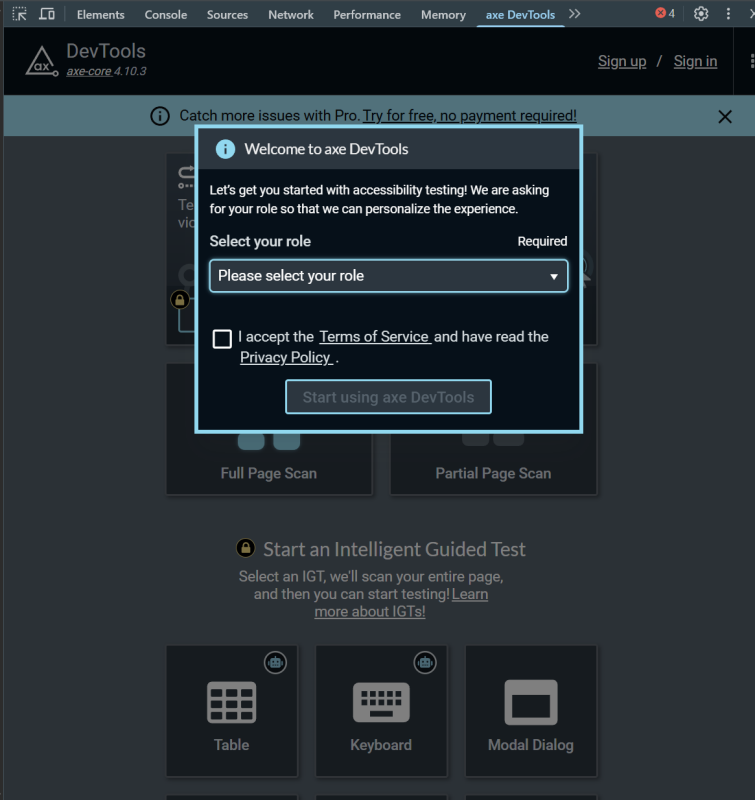Click the 'Welcome to axe DevTools' dialog title

326,149
